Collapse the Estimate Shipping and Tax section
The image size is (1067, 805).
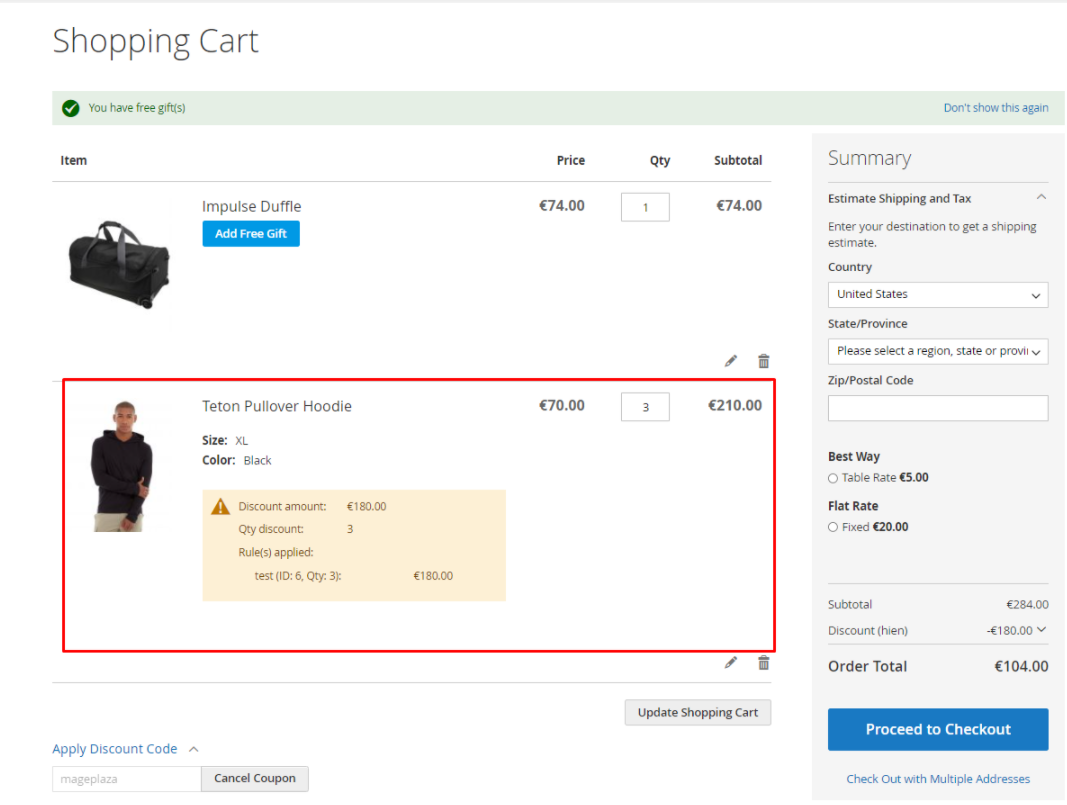pyautogui.click(x=1041, y=198)
